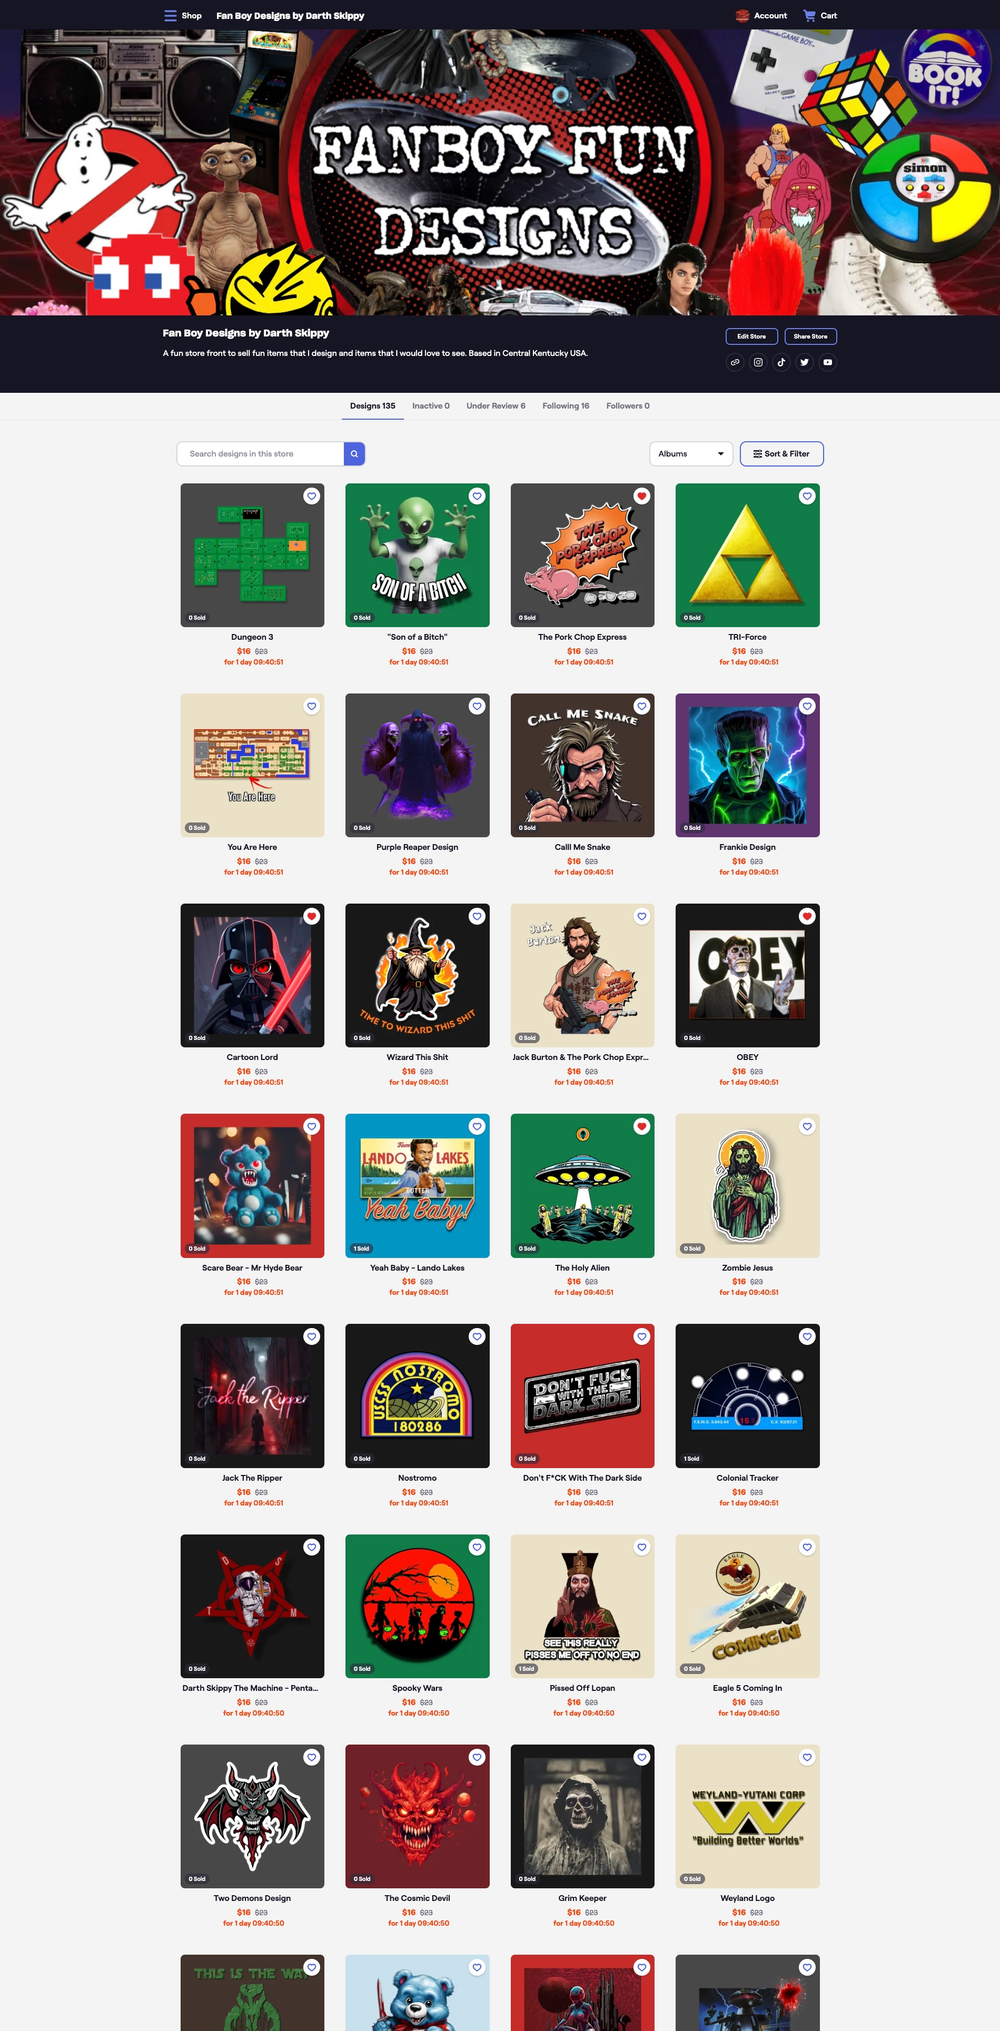Open the Shop hamburger menu icon
Viewport: 1000px width, 2031px height.
[x=170, y=16]
